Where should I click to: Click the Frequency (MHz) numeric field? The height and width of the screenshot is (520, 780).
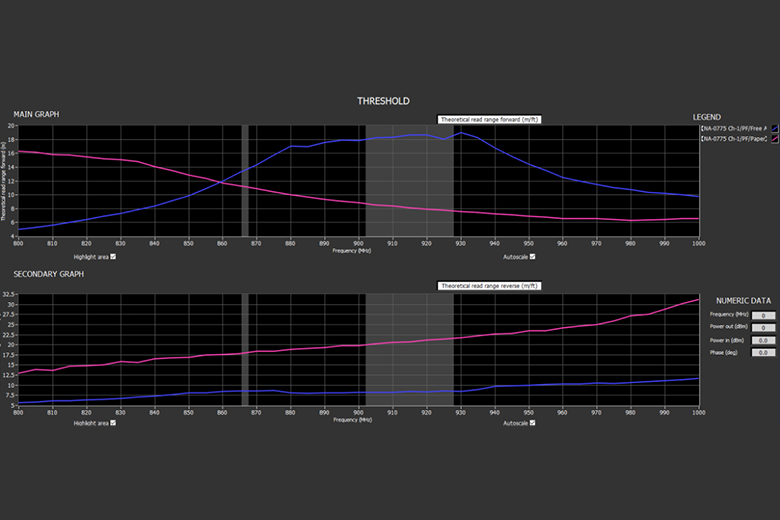pyautogui.click(x=763, y=315)
